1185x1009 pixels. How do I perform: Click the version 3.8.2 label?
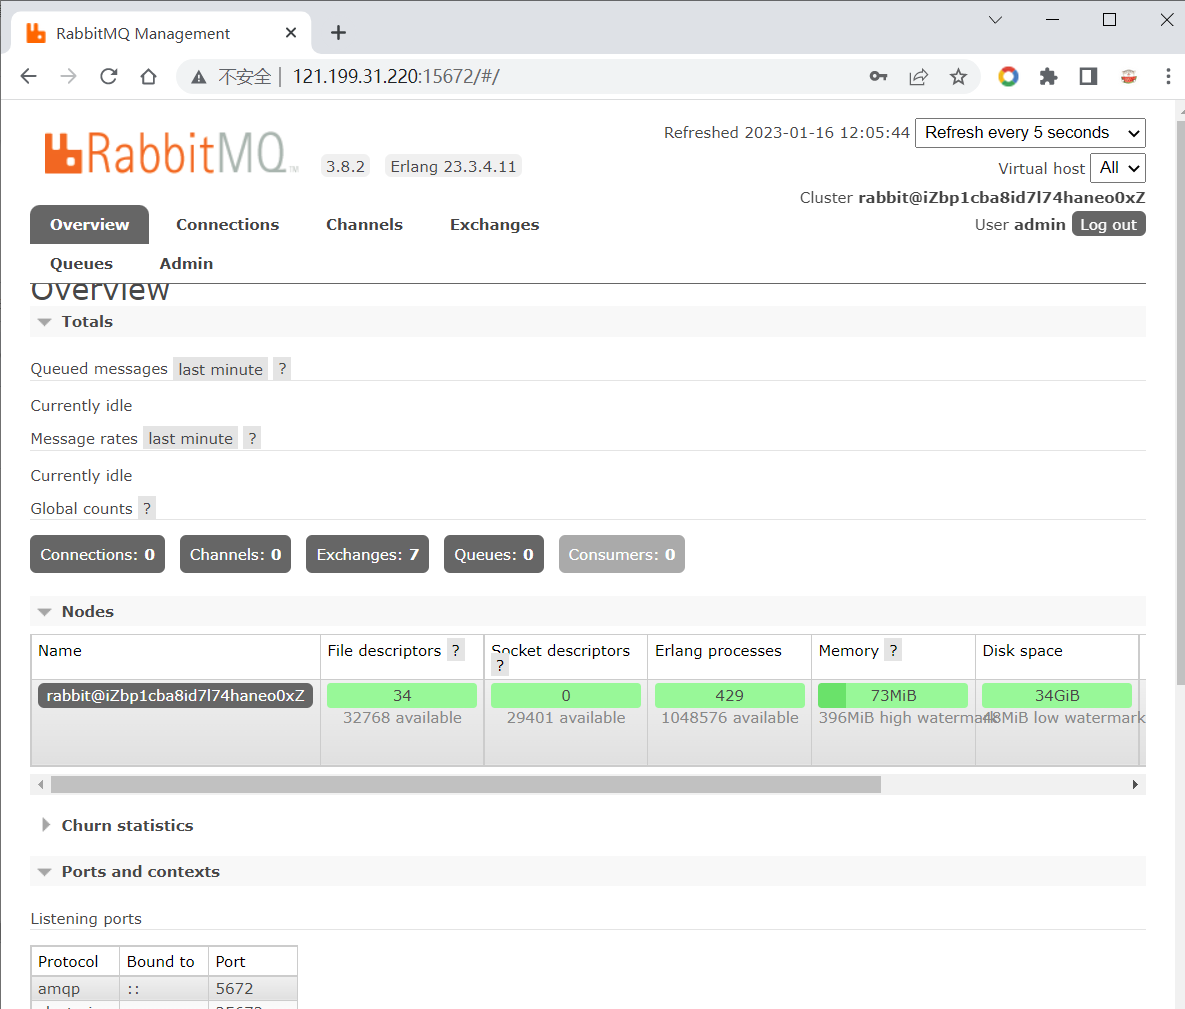point(345,166)
